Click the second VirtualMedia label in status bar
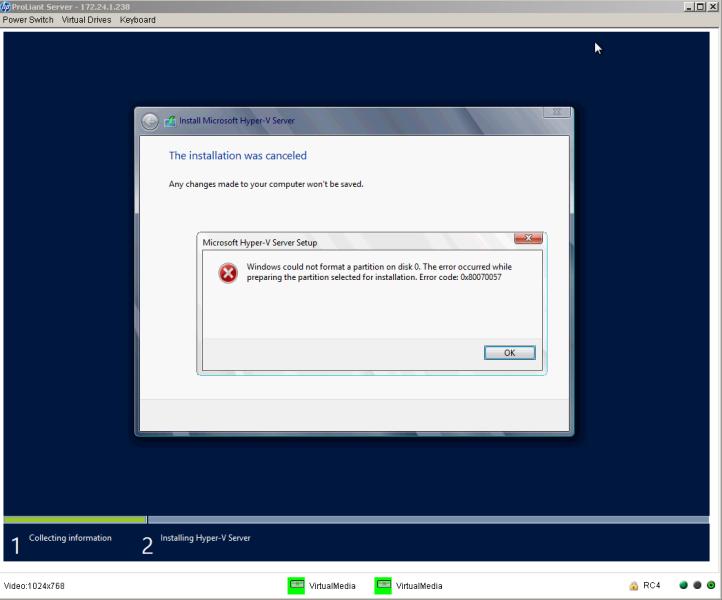This screenshot has width=722, height=600. coord(419,586)
